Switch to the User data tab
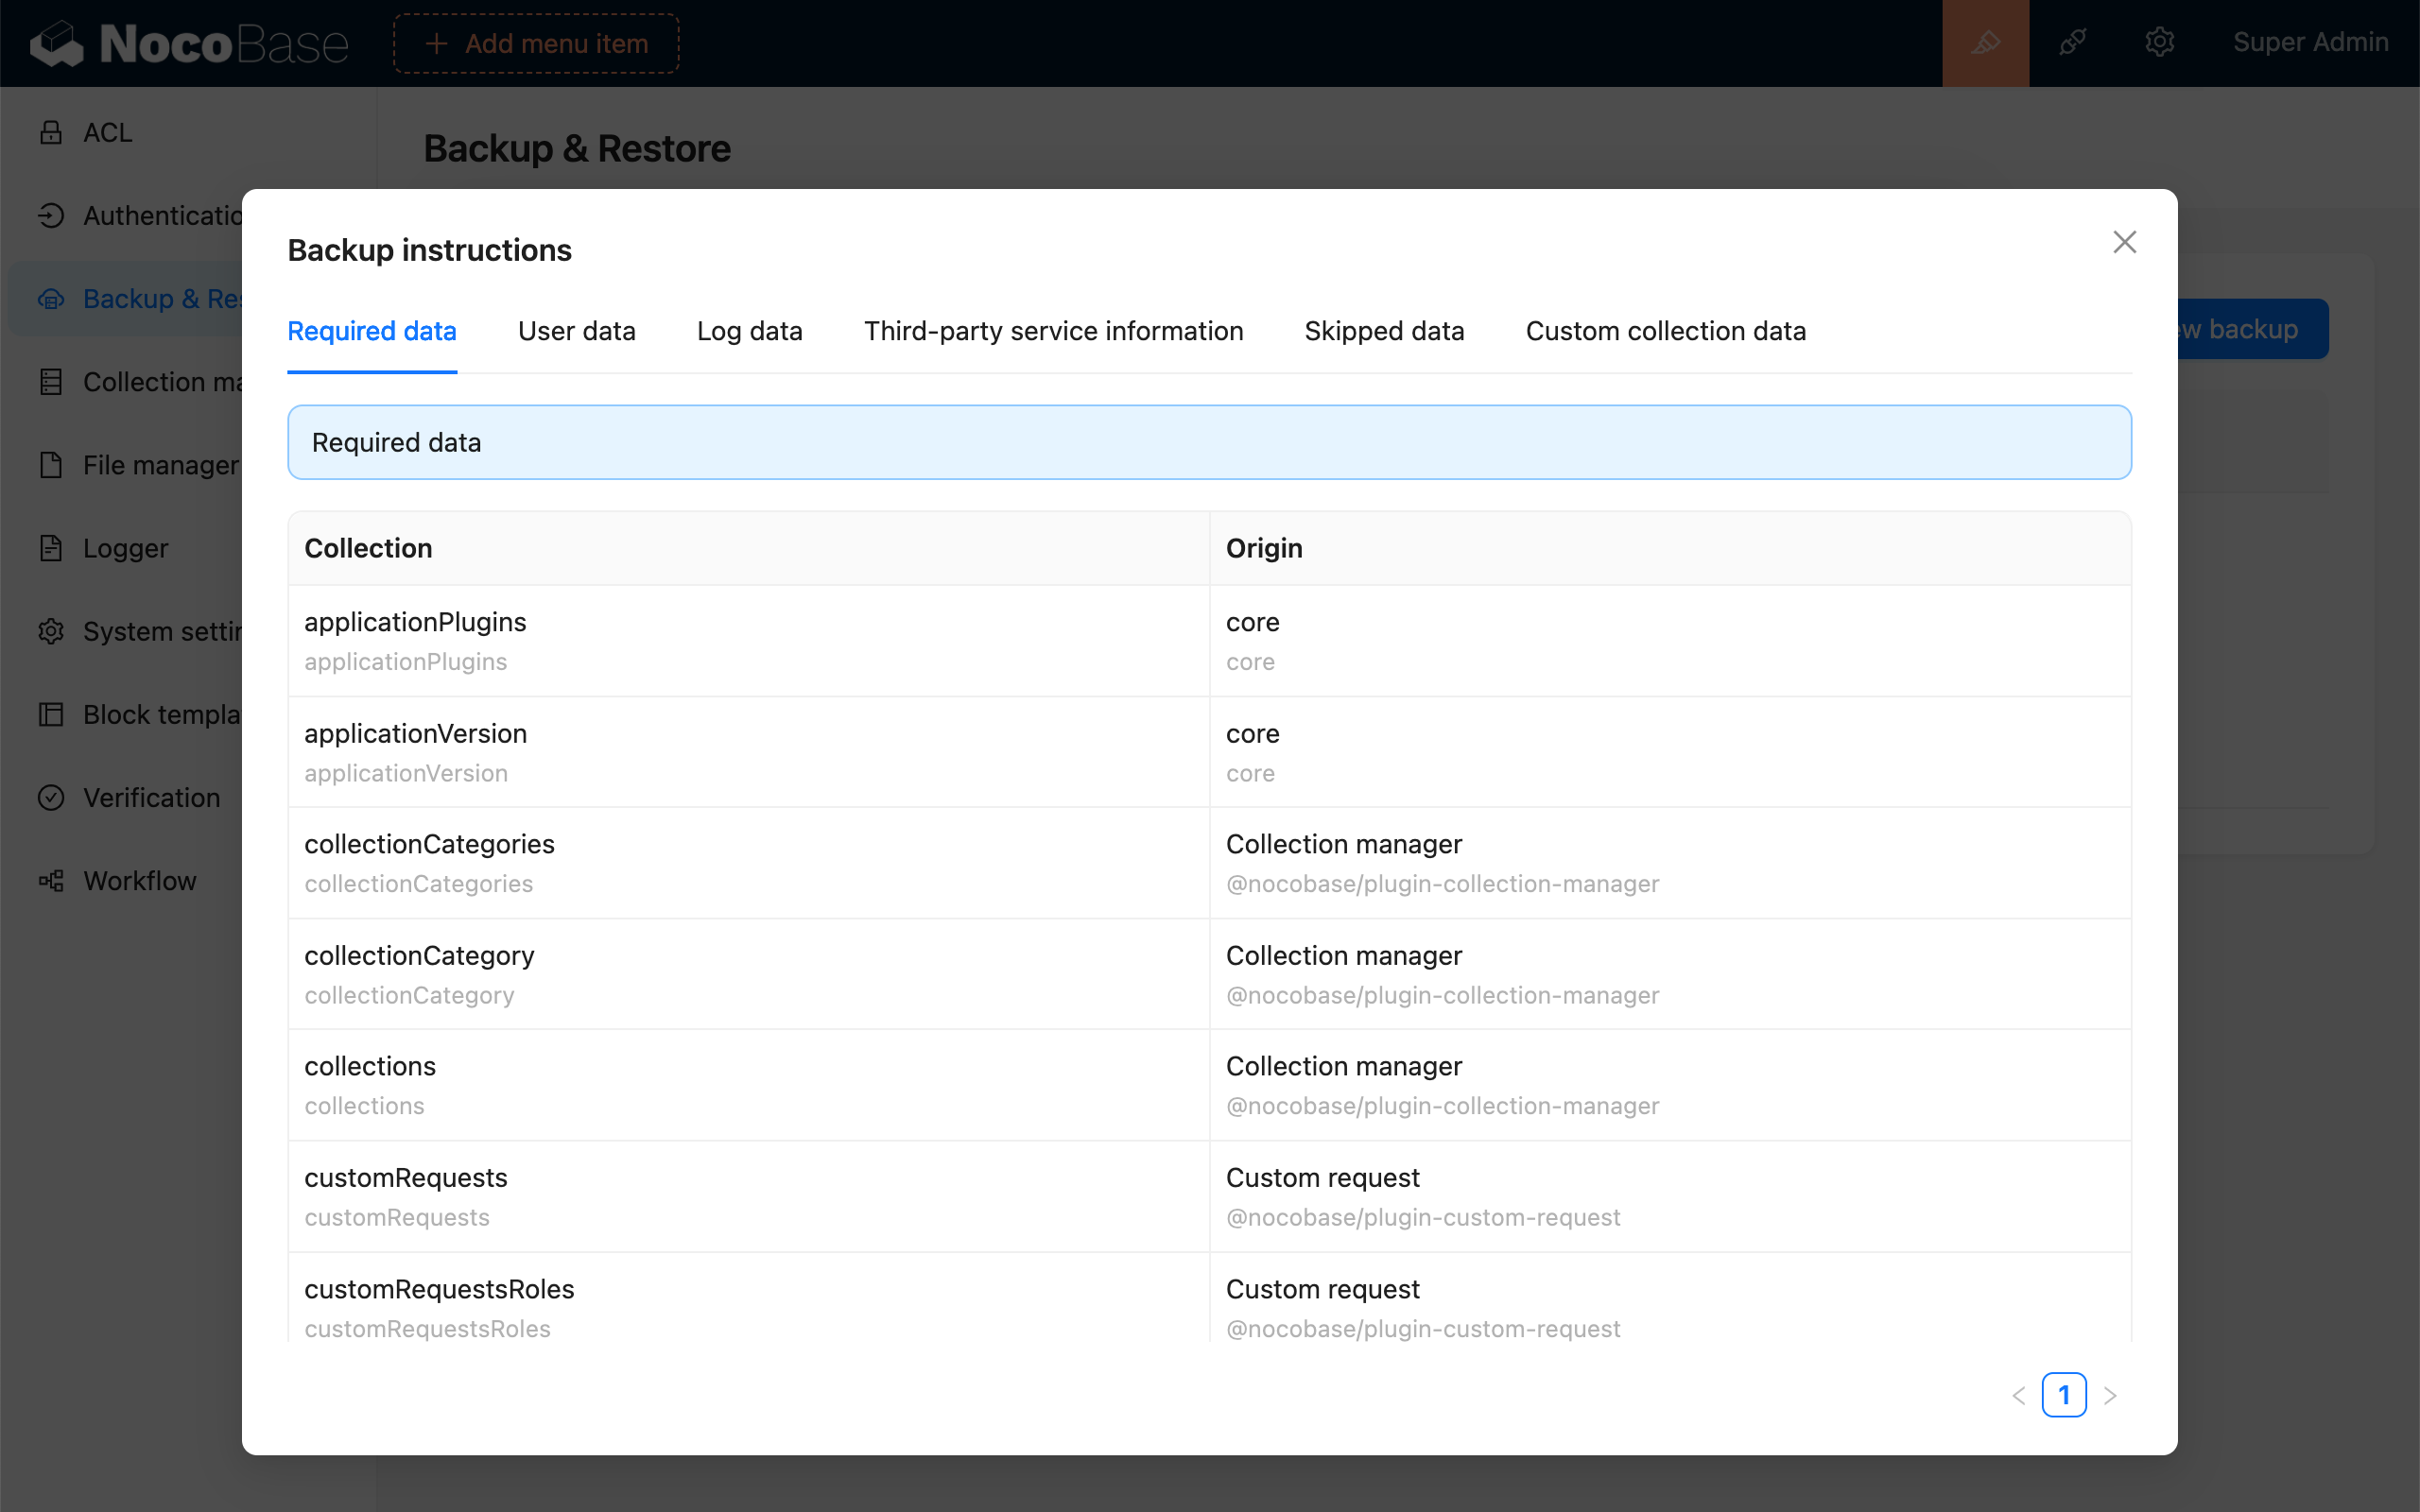 tap(577, 331)
